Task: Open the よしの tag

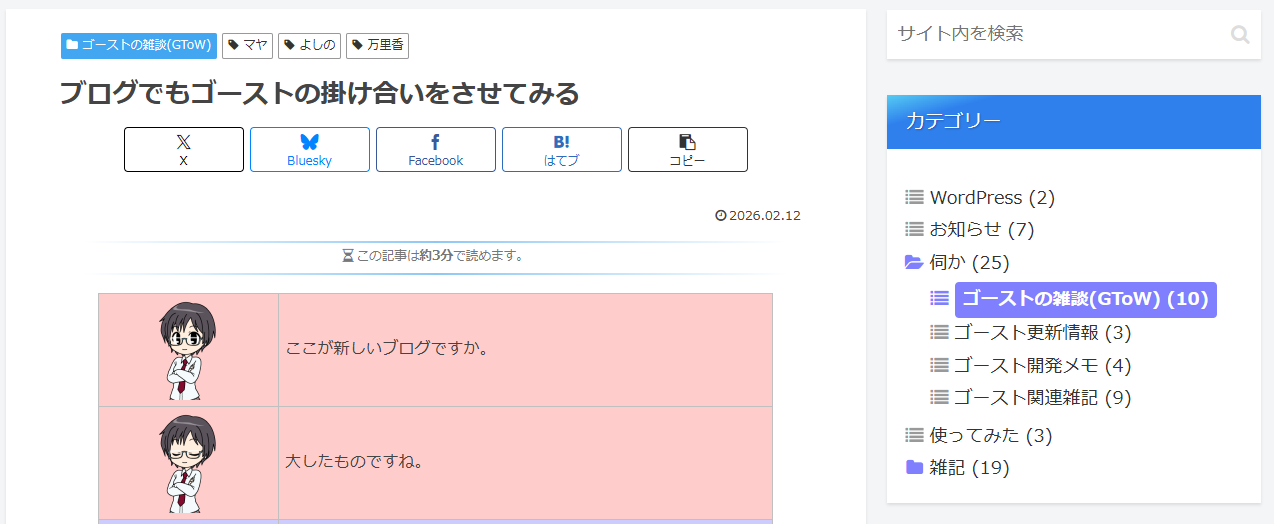Action: click(309, 45)
